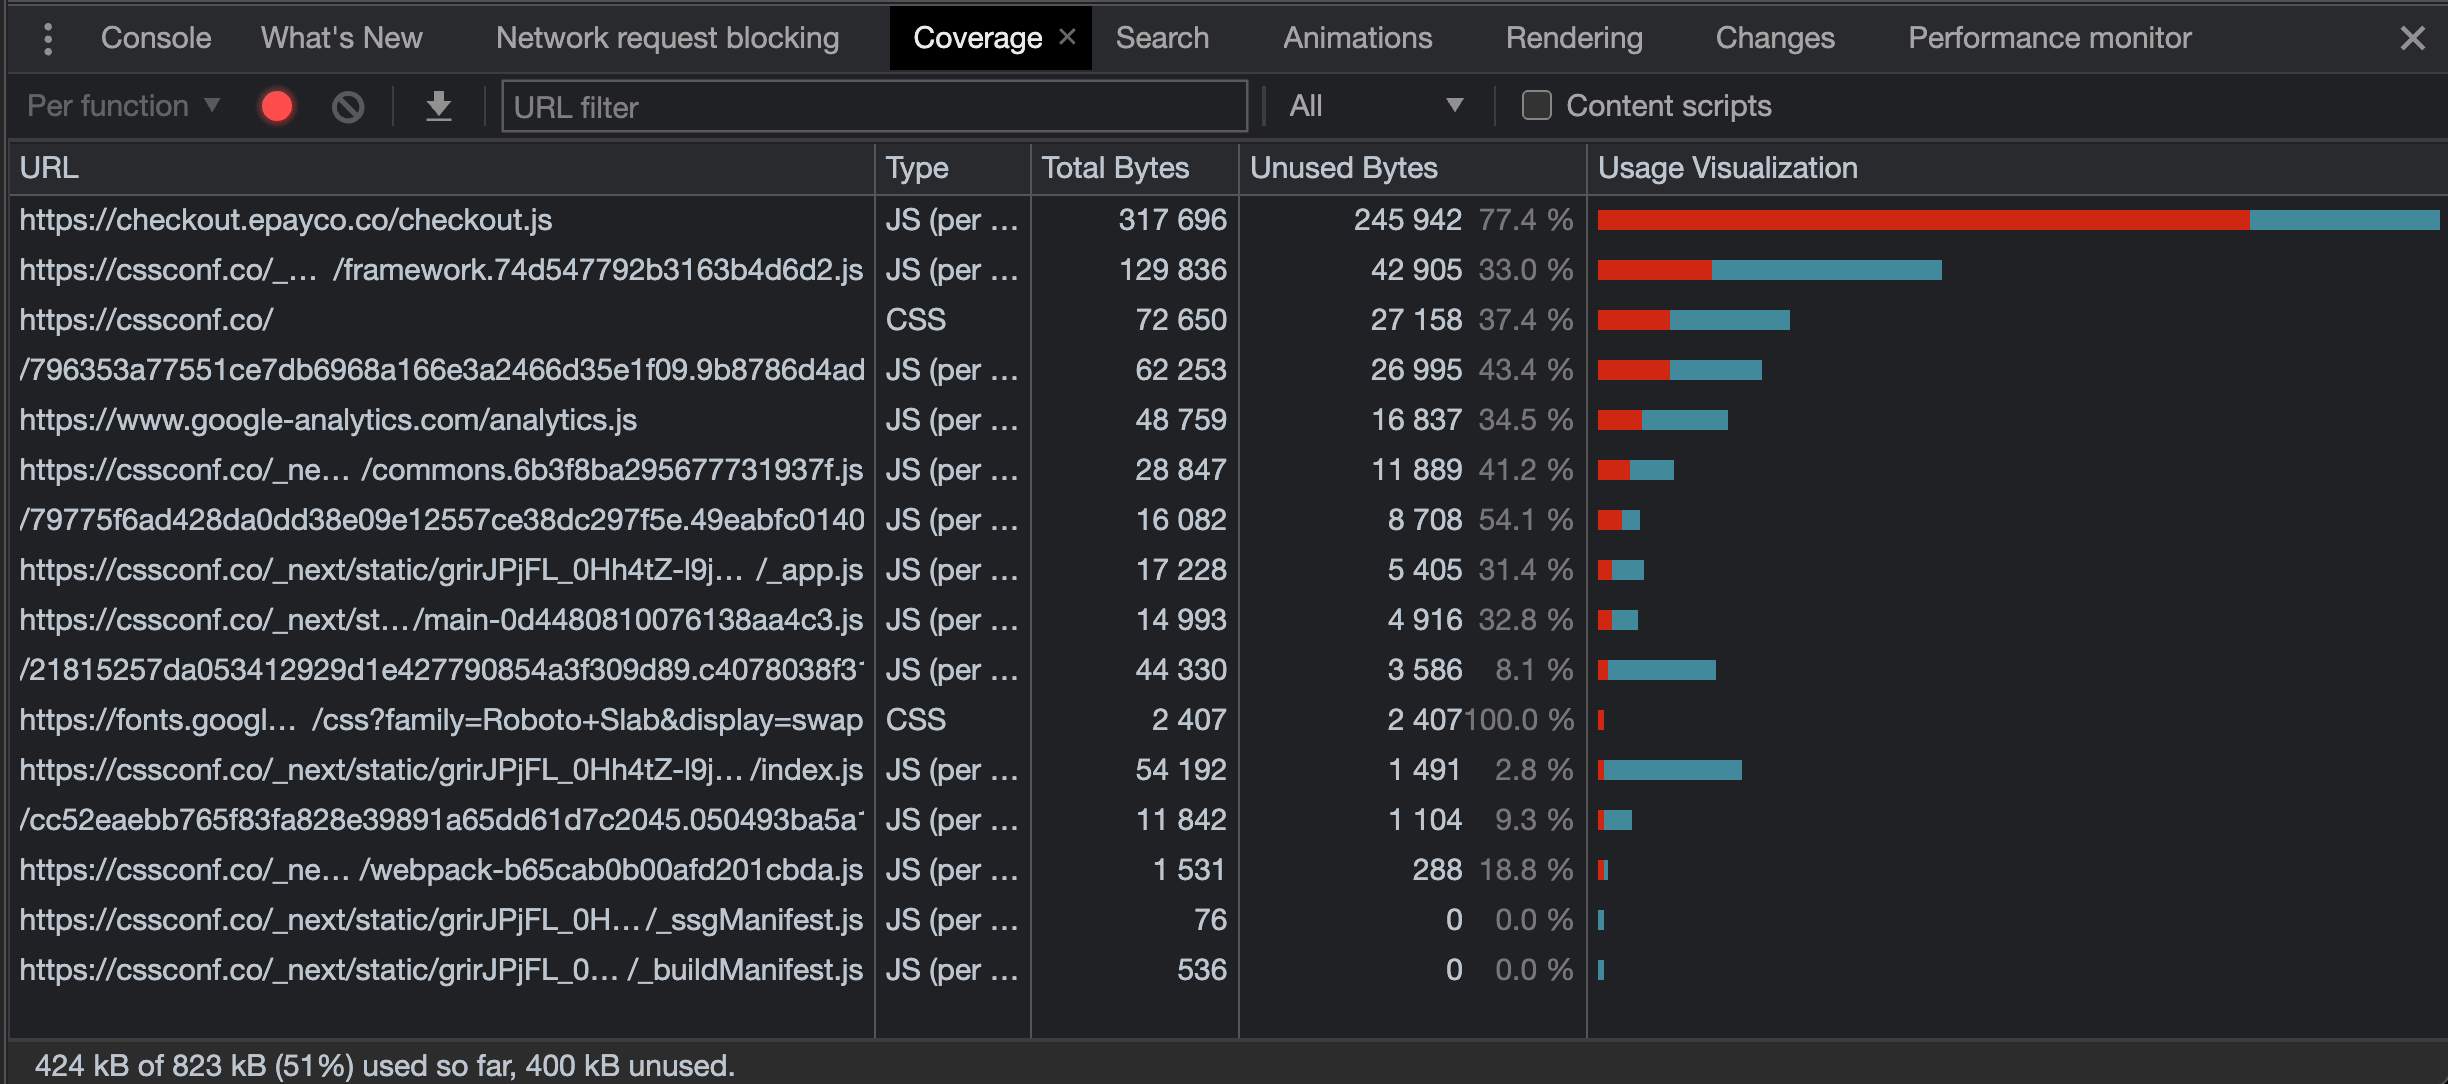2448x1084 pixels.
Task: Click the red record coverage button
Action: pos(277,106)
